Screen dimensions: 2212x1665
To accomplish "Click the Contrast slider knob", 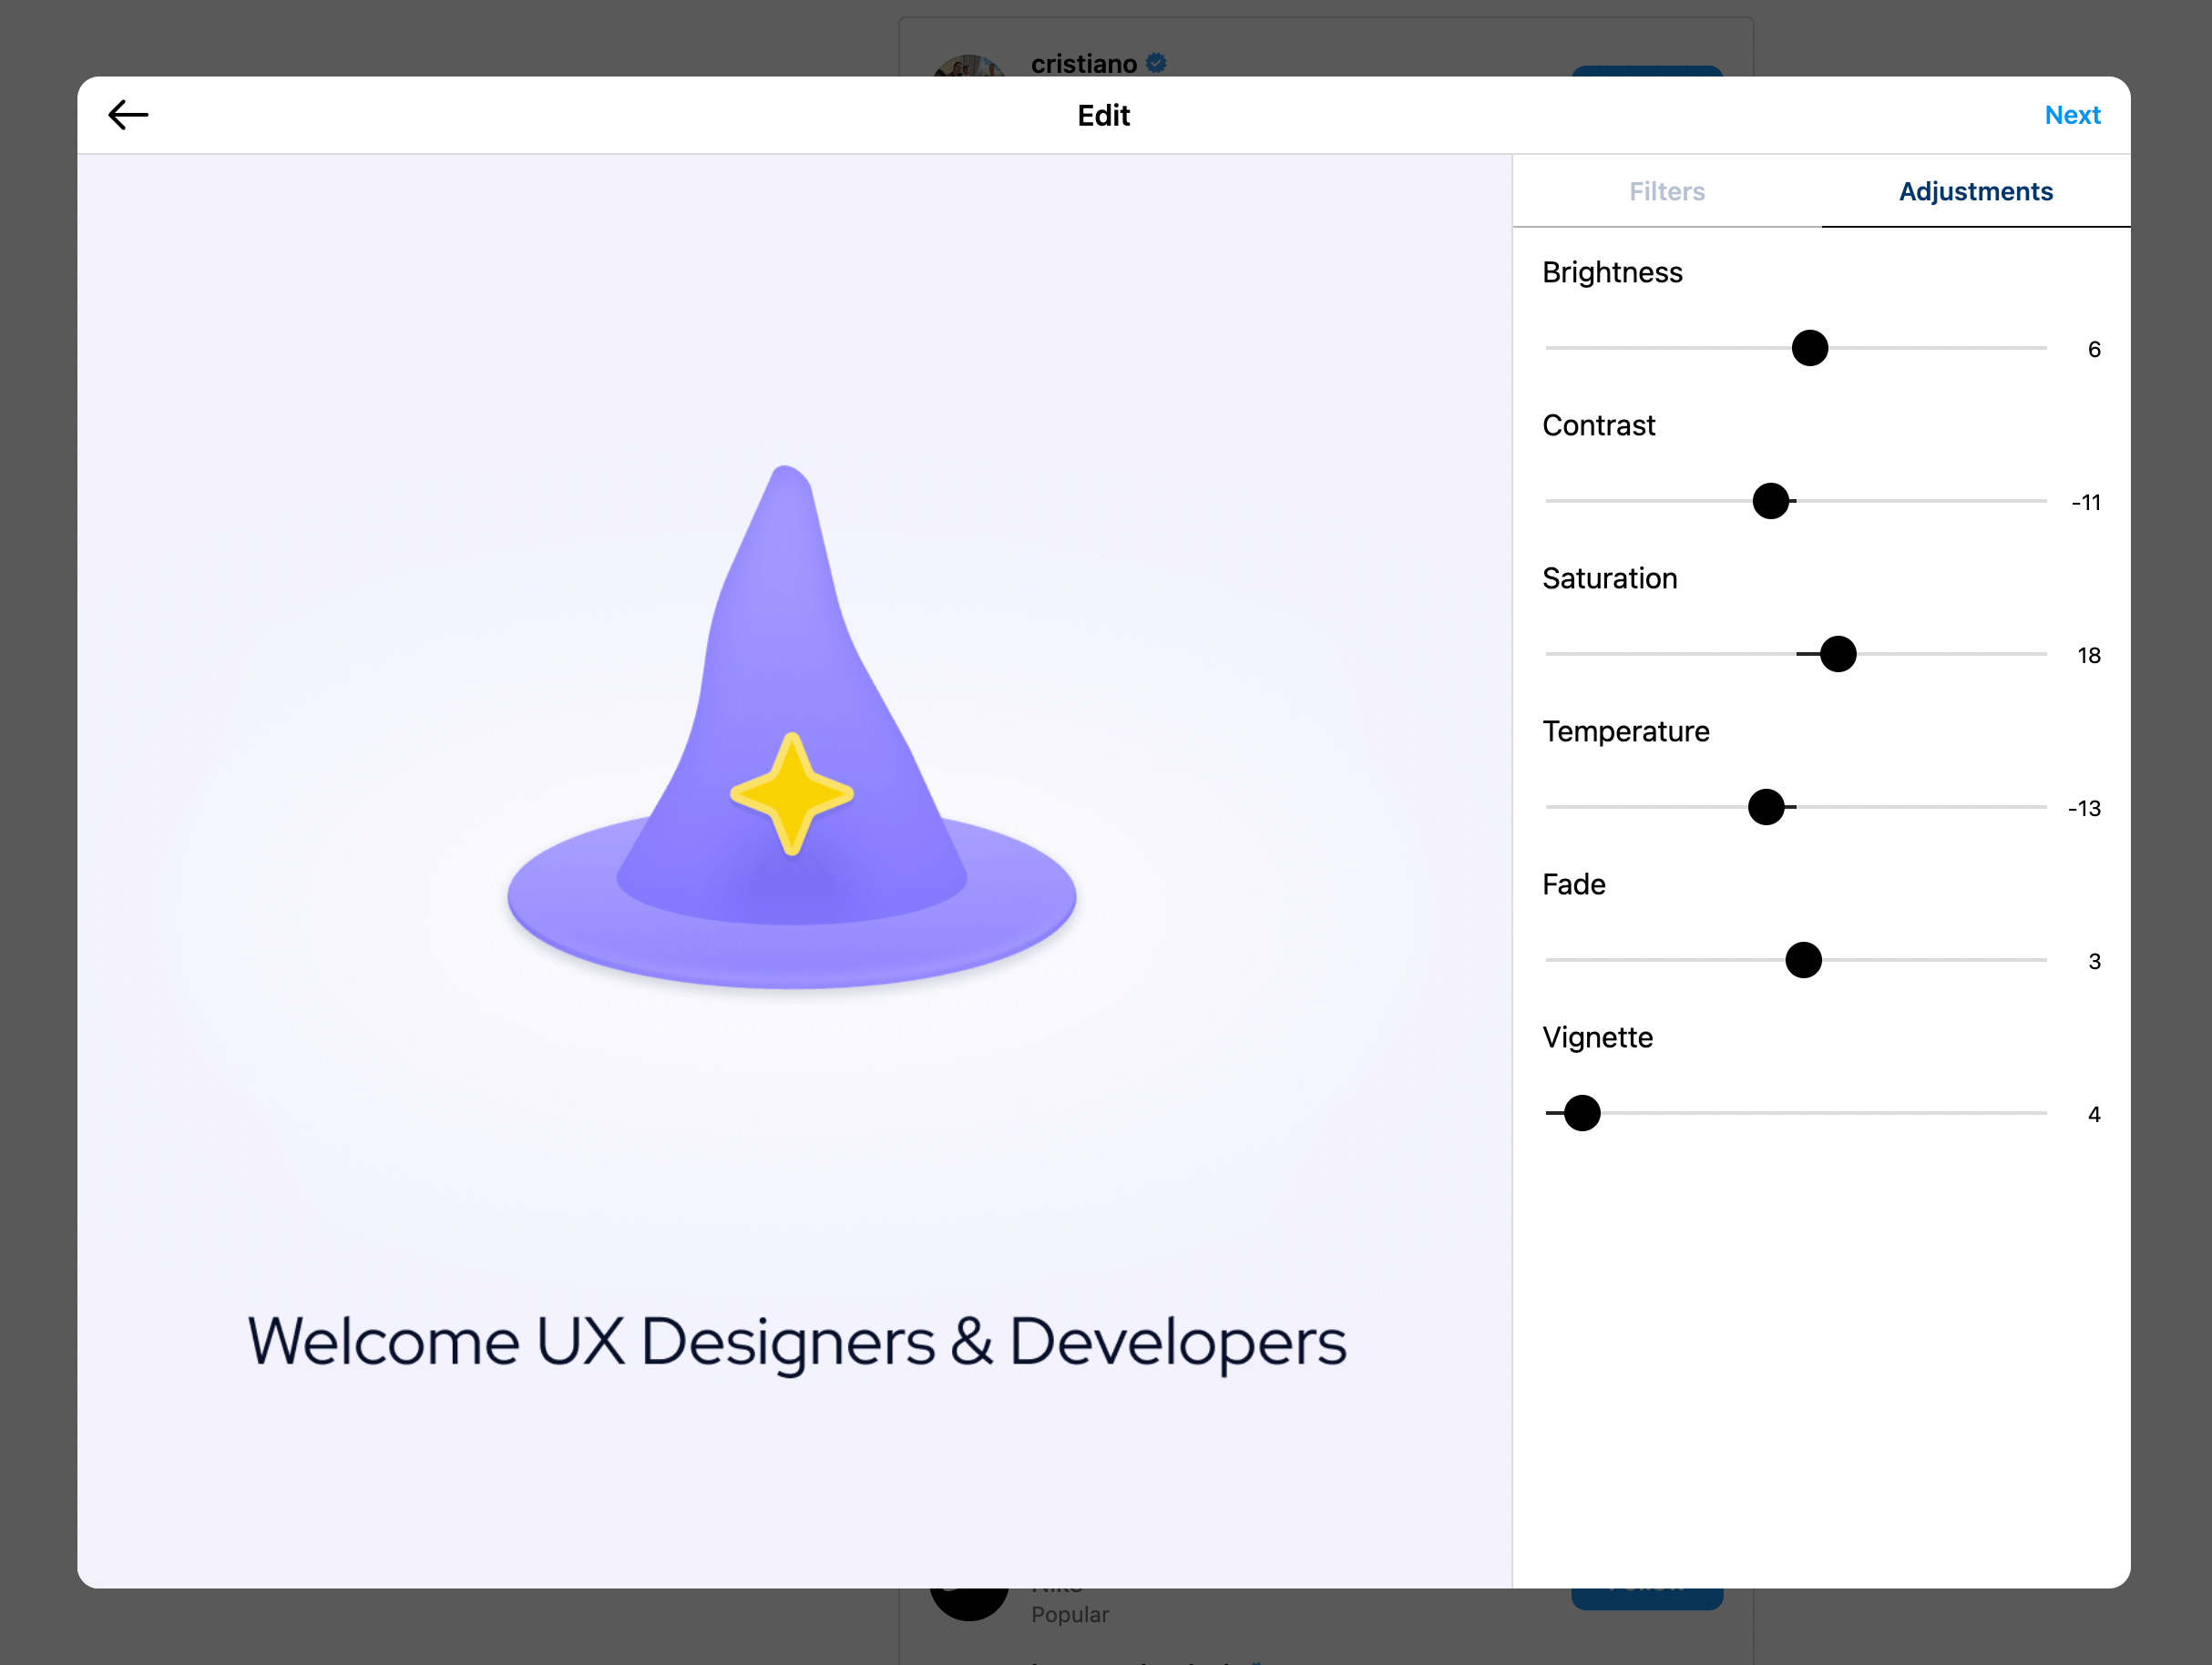I will coord(1769,501).
